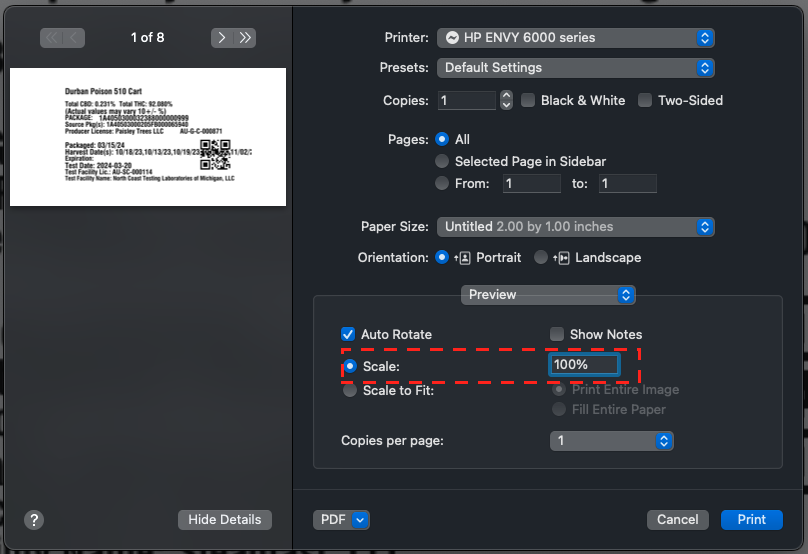Open the PDF dropdown arrow

(x=360, y=520)
